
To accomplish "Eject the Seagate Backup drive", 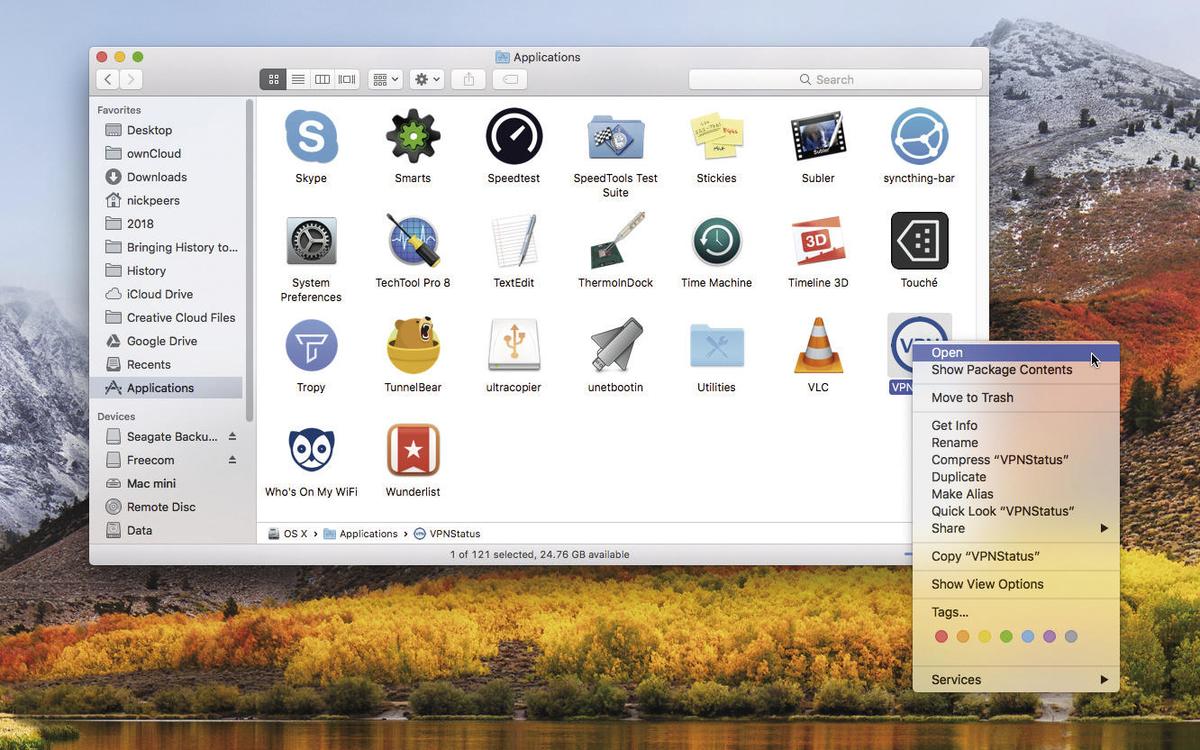I will coord(232,437).
